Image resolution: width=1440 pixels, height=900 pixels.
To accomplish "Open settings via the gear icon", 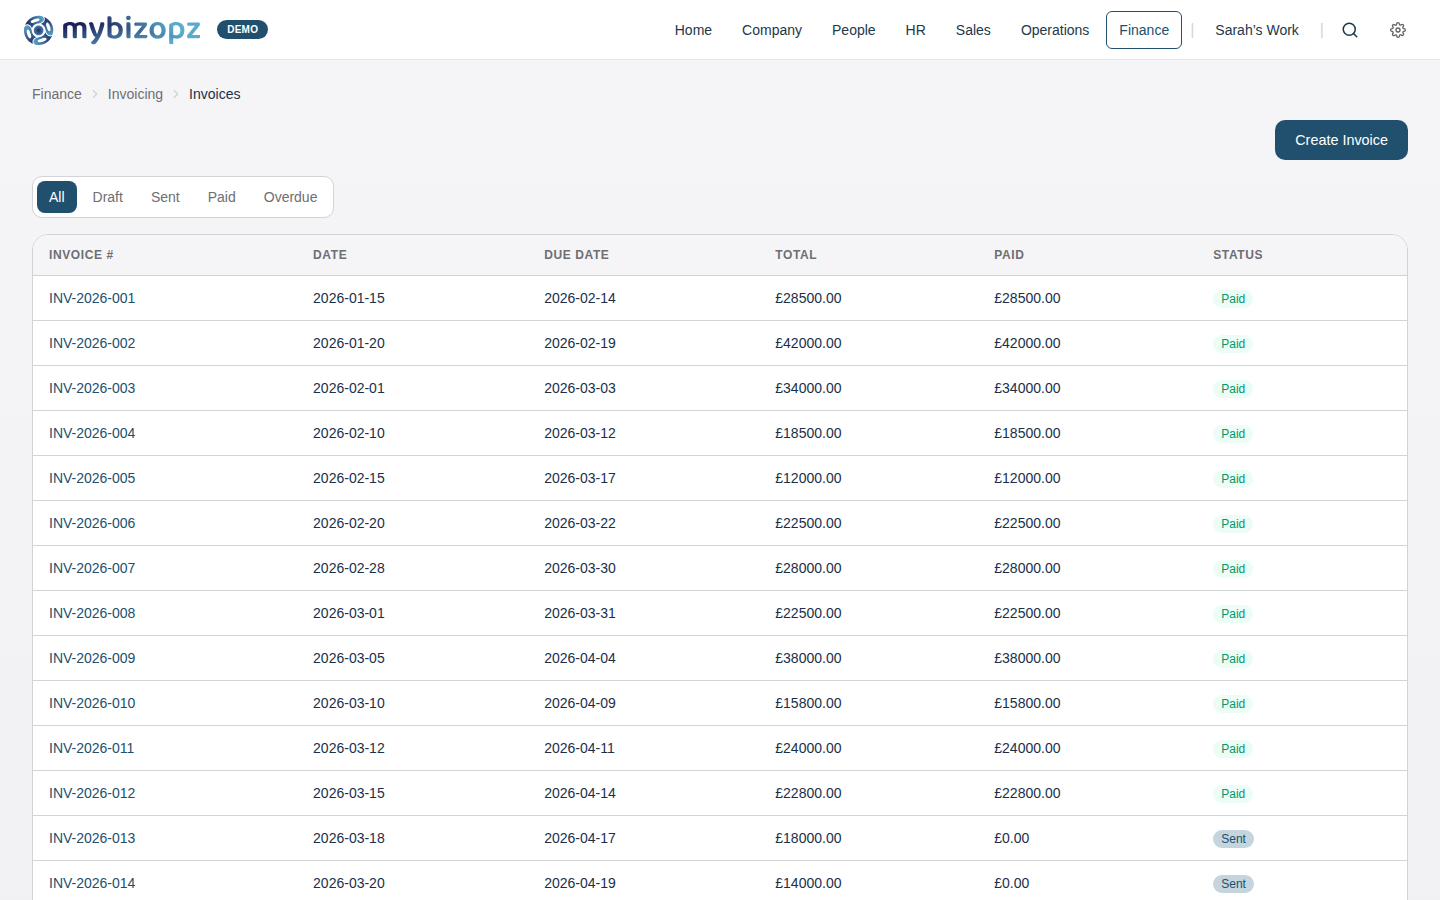I will (1398, 30).
